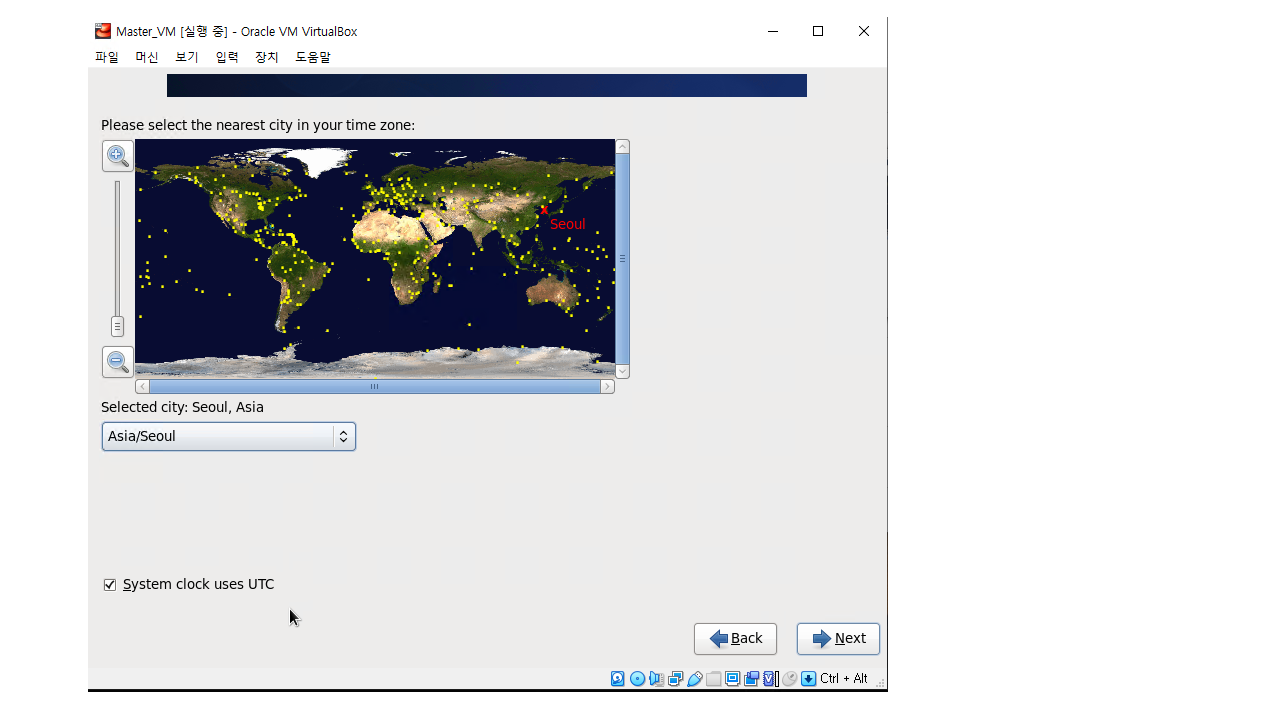Open the 장치 menu
1280x720 pixels.
point(267,57)
